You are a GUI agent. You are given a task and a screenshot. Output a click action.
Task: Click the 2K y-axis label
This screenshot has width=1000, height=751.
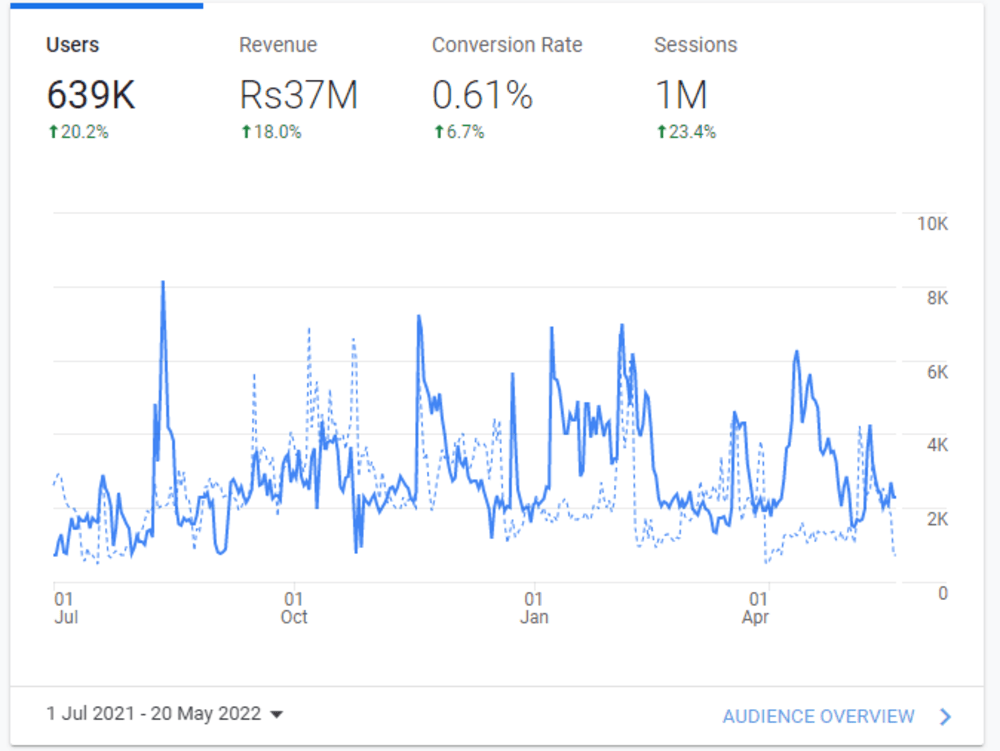tap(937, 519)
